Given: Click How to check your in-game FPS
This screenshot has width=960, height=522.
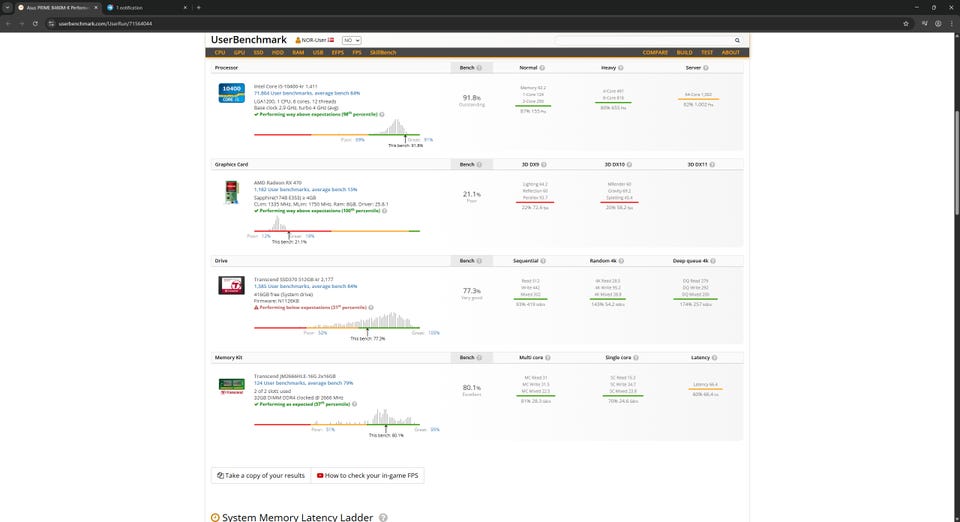Looking at the screenshot, I should coord(367,475).
